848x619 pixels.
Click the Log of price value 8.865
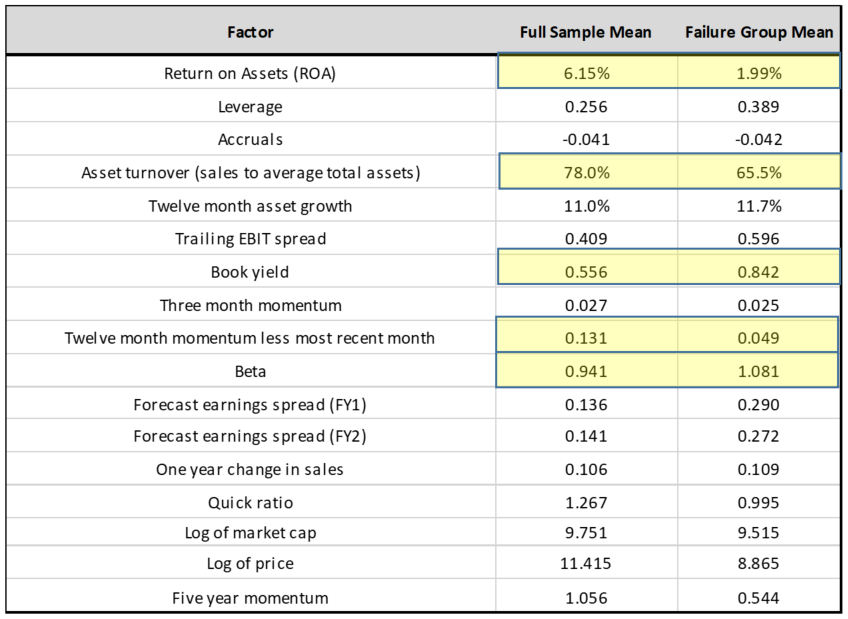pos(759,564)
